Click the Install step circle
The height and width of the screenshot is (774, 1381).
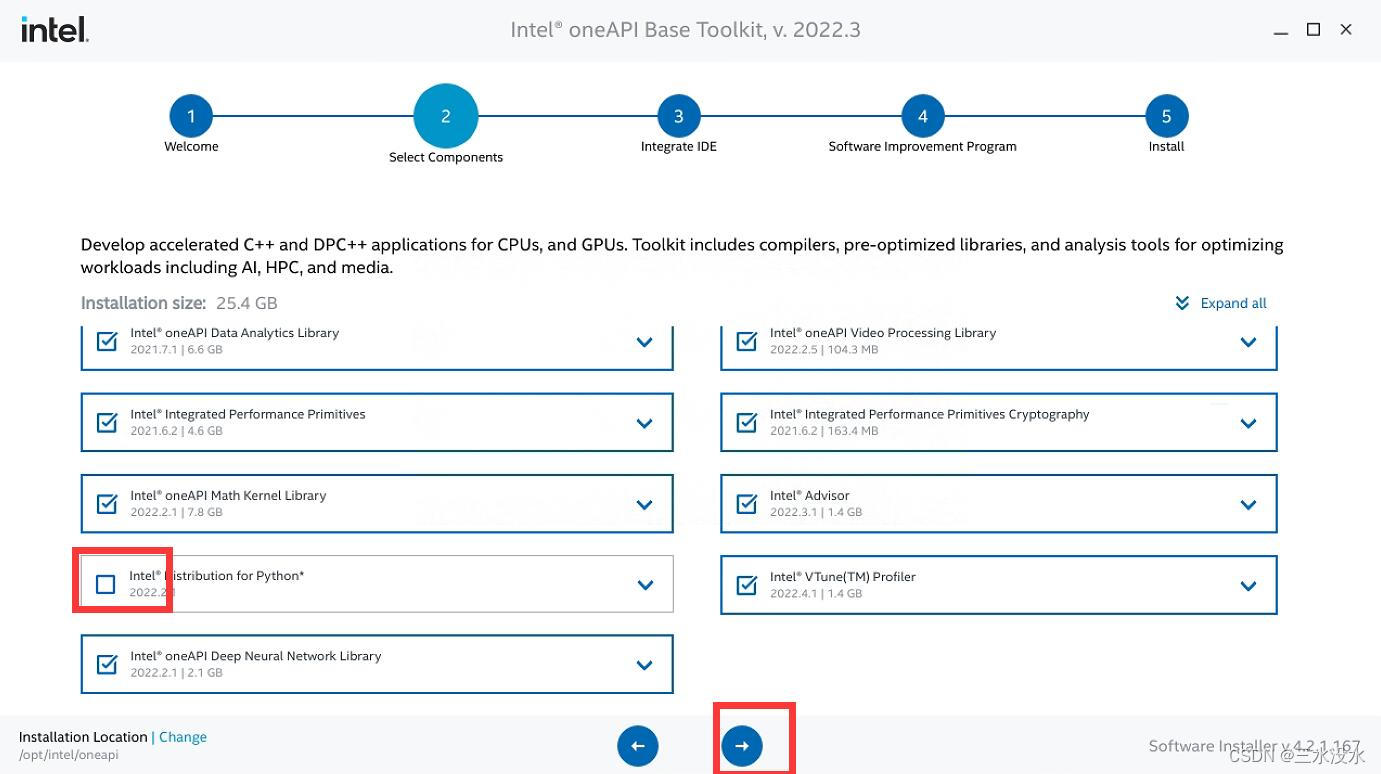click(1166, 115)
